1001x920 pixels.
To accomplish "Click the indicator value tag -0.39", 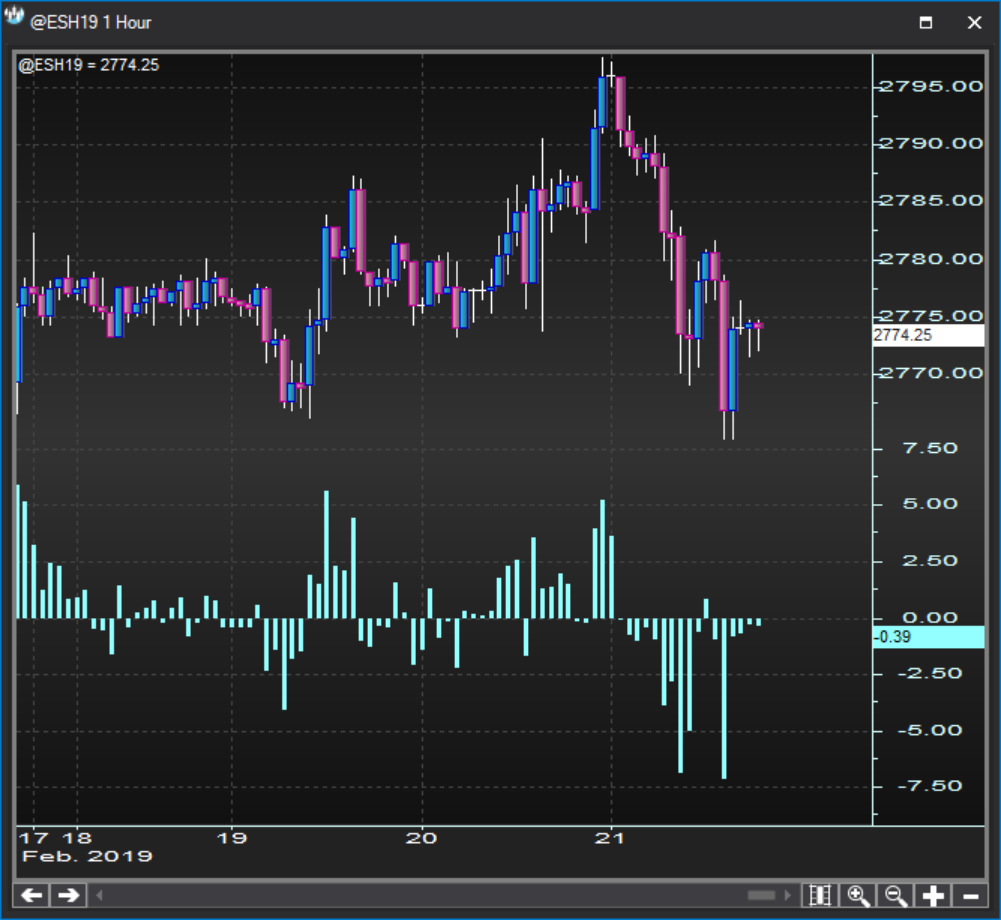I will point(928,637).
